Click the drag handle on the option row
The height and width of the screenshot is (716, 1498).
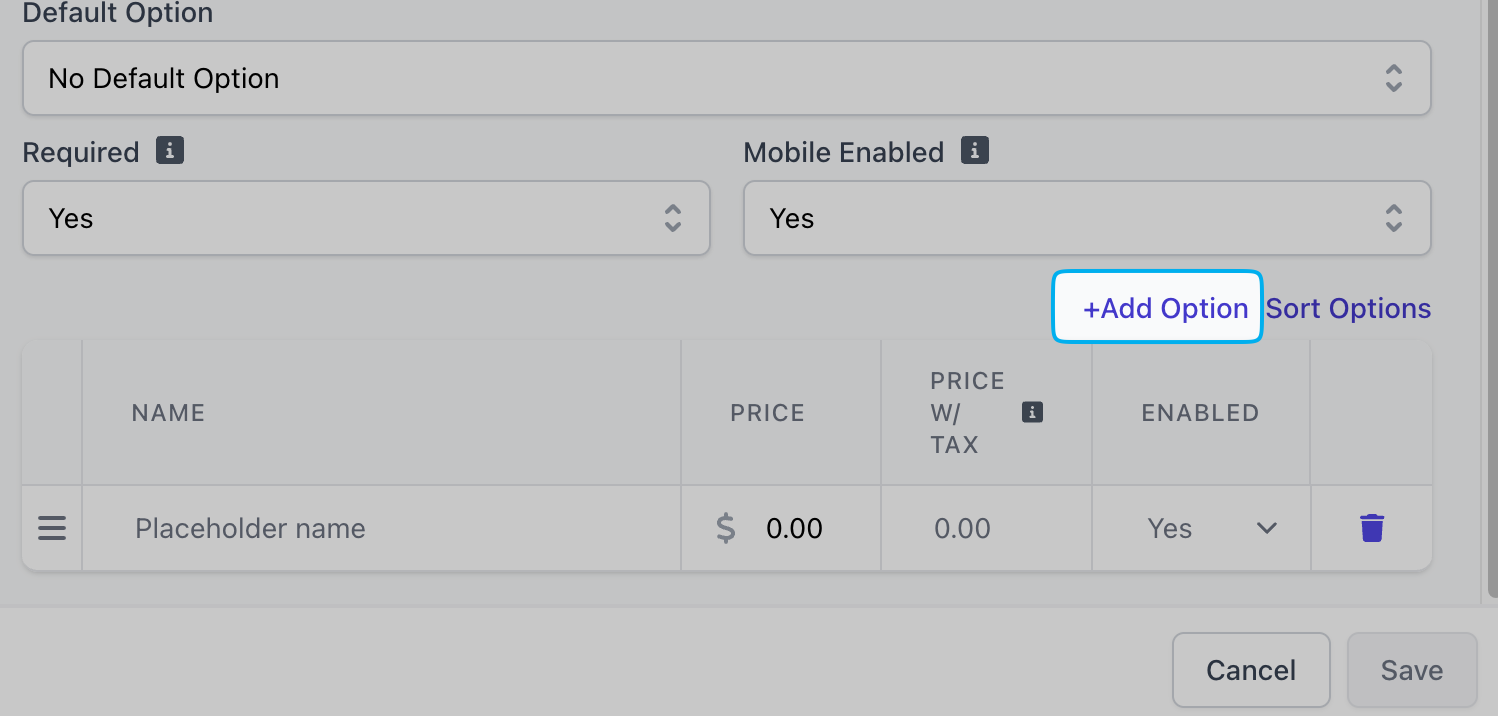point(52,528)
